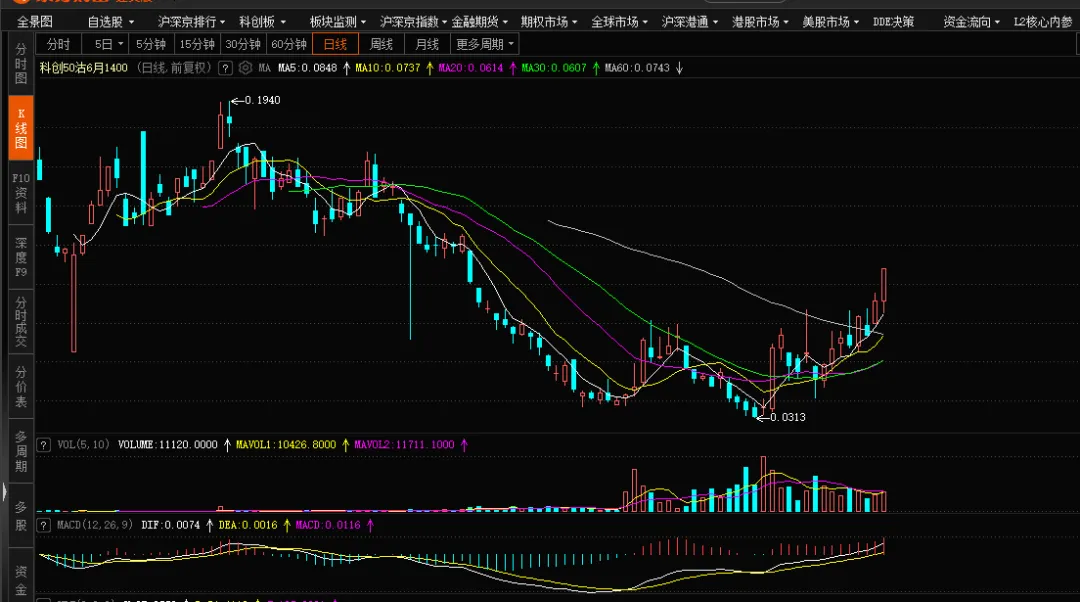Viewport: 1080px width, 602px height.
Task: Open the 深度F9 sidebar tab
Action: coord(21,258)
